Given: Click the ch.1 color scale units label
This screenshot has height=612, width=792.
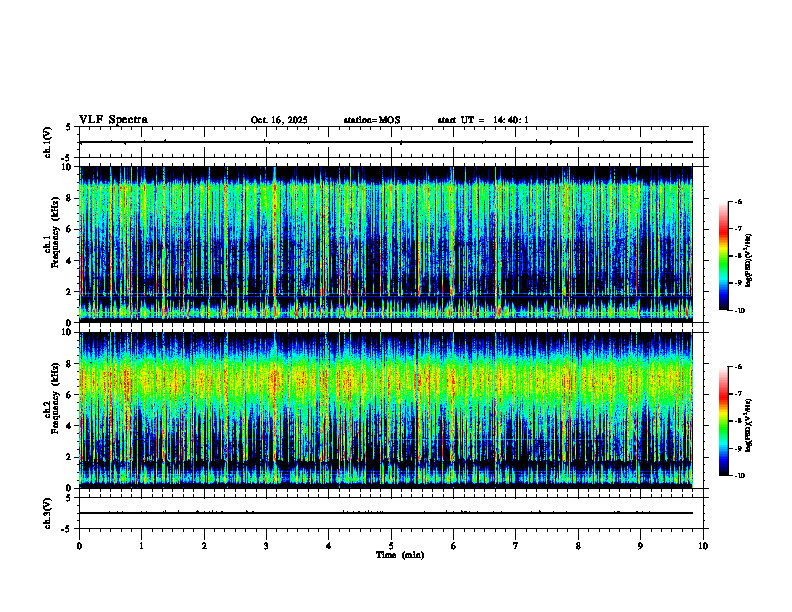Looking at the screenshot, I should [749, 260].
